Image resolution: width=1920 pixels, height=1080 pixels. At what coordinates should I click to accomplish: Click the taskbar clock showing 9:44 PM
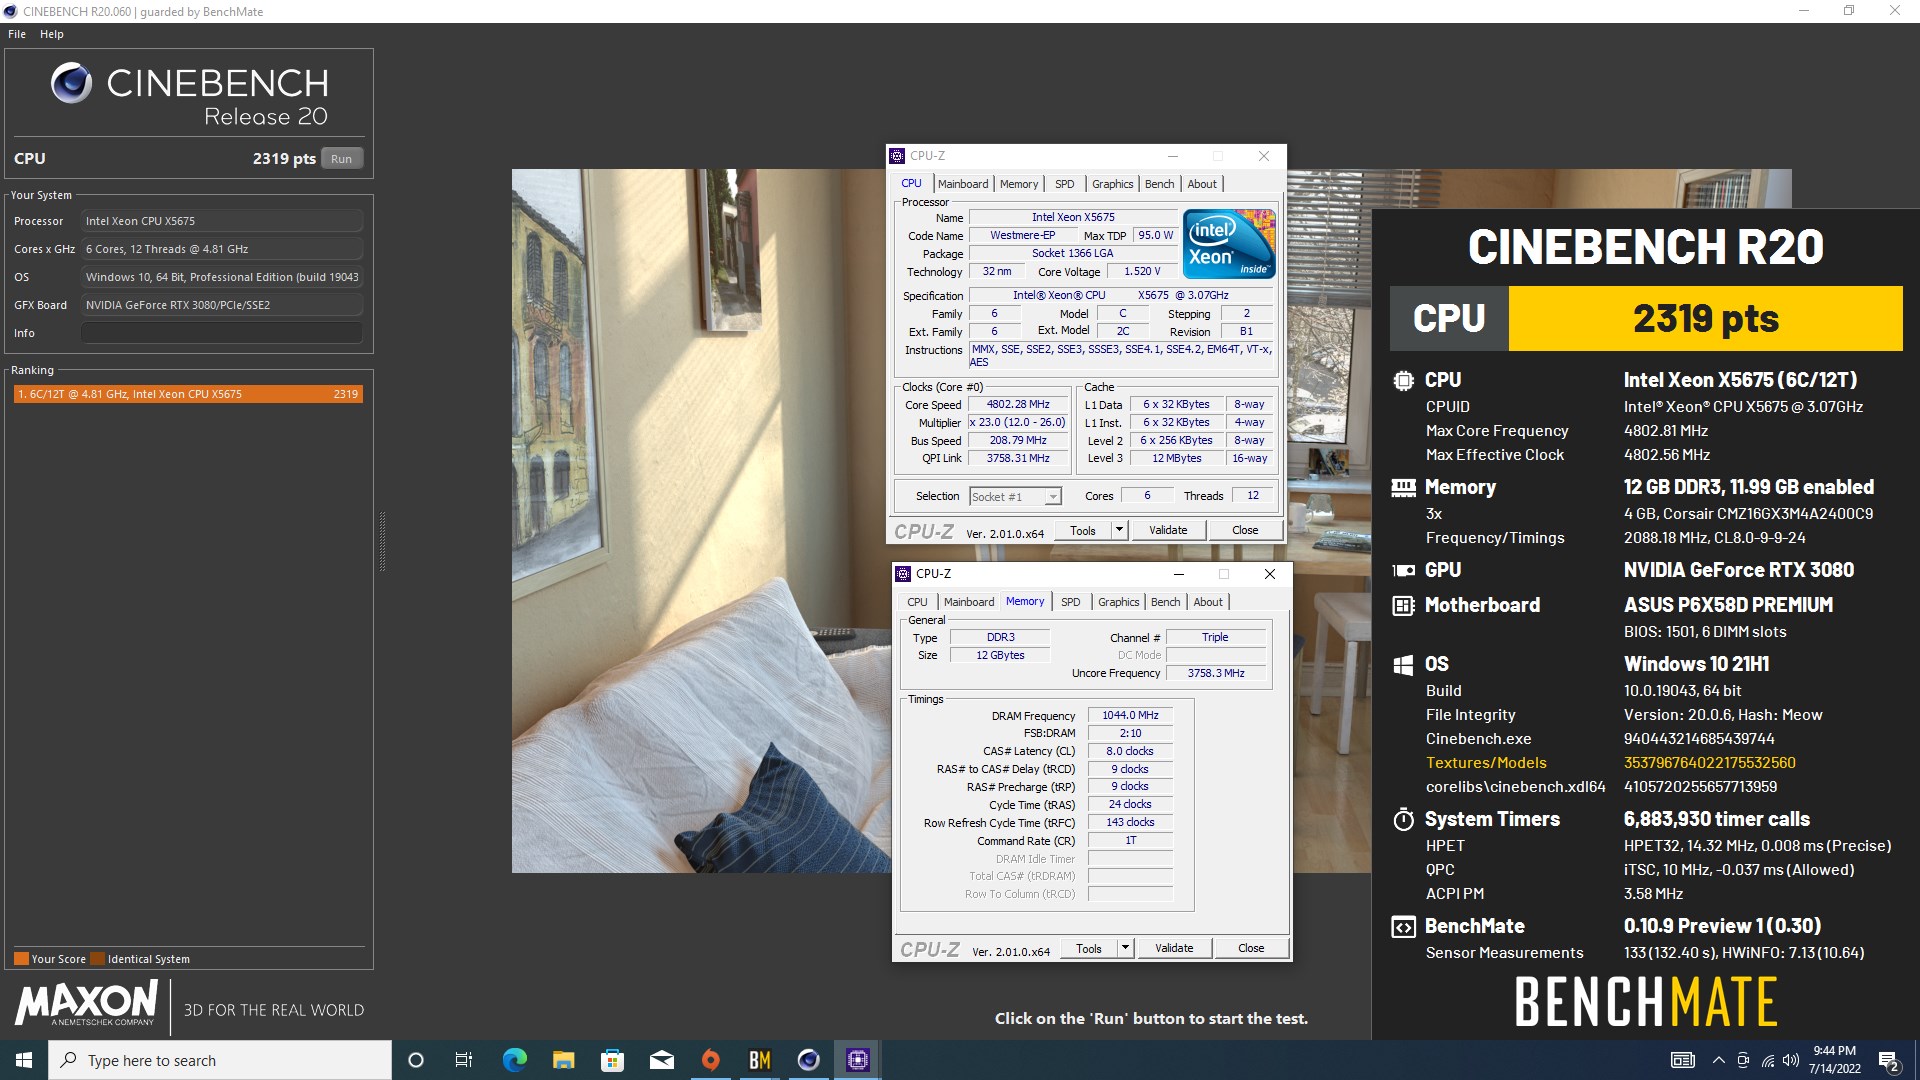click(x=1835, y=1060)
